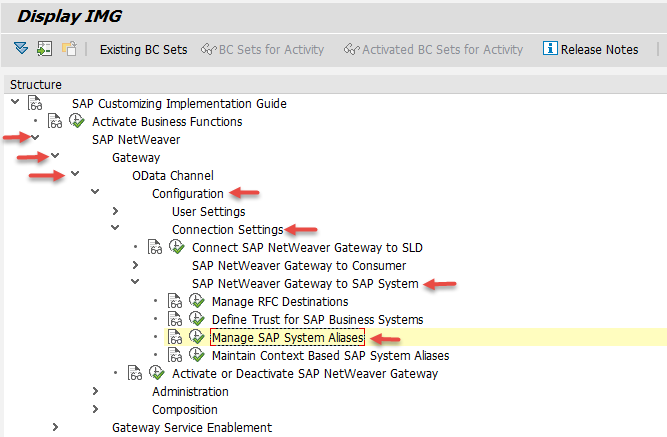The height and width of the screenshot is (437, 667).
Task: Select the Manage SAP System Aliases entry
Action: (287, 338)
